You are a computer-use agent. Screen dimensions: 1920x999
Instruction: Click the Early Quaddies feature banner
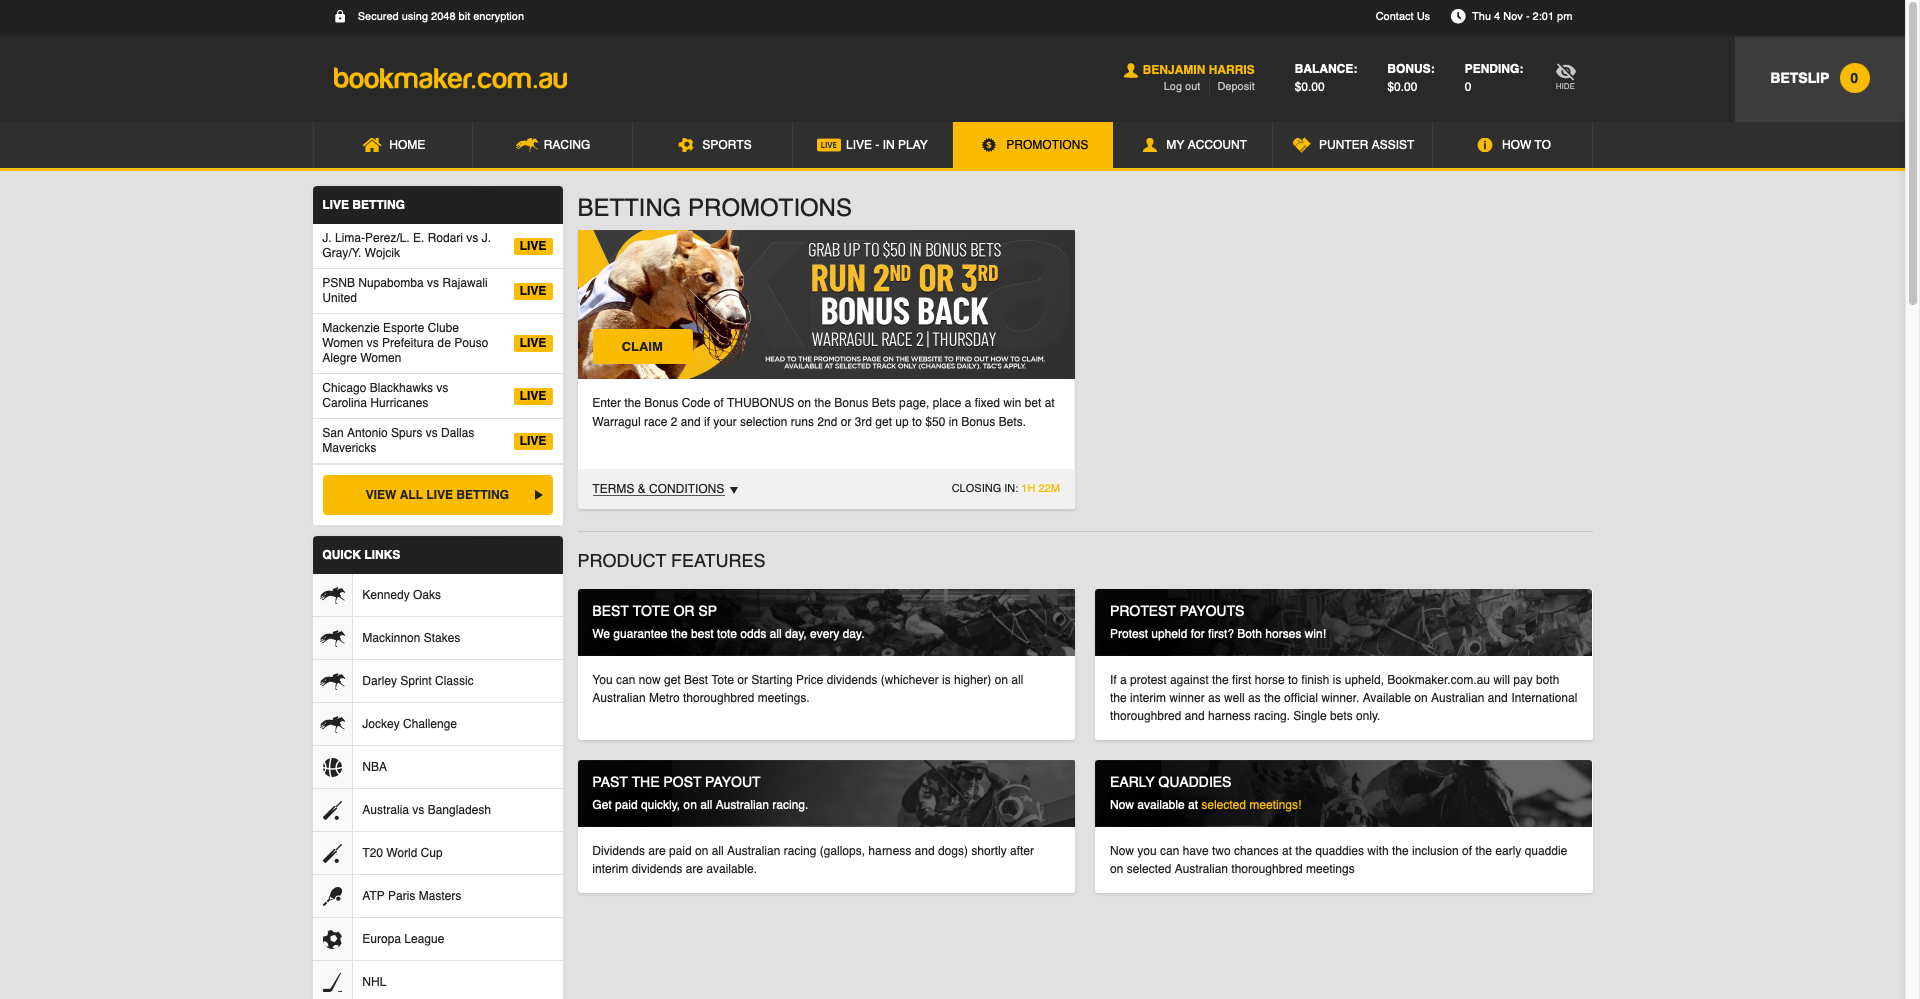coord(1343,793)
